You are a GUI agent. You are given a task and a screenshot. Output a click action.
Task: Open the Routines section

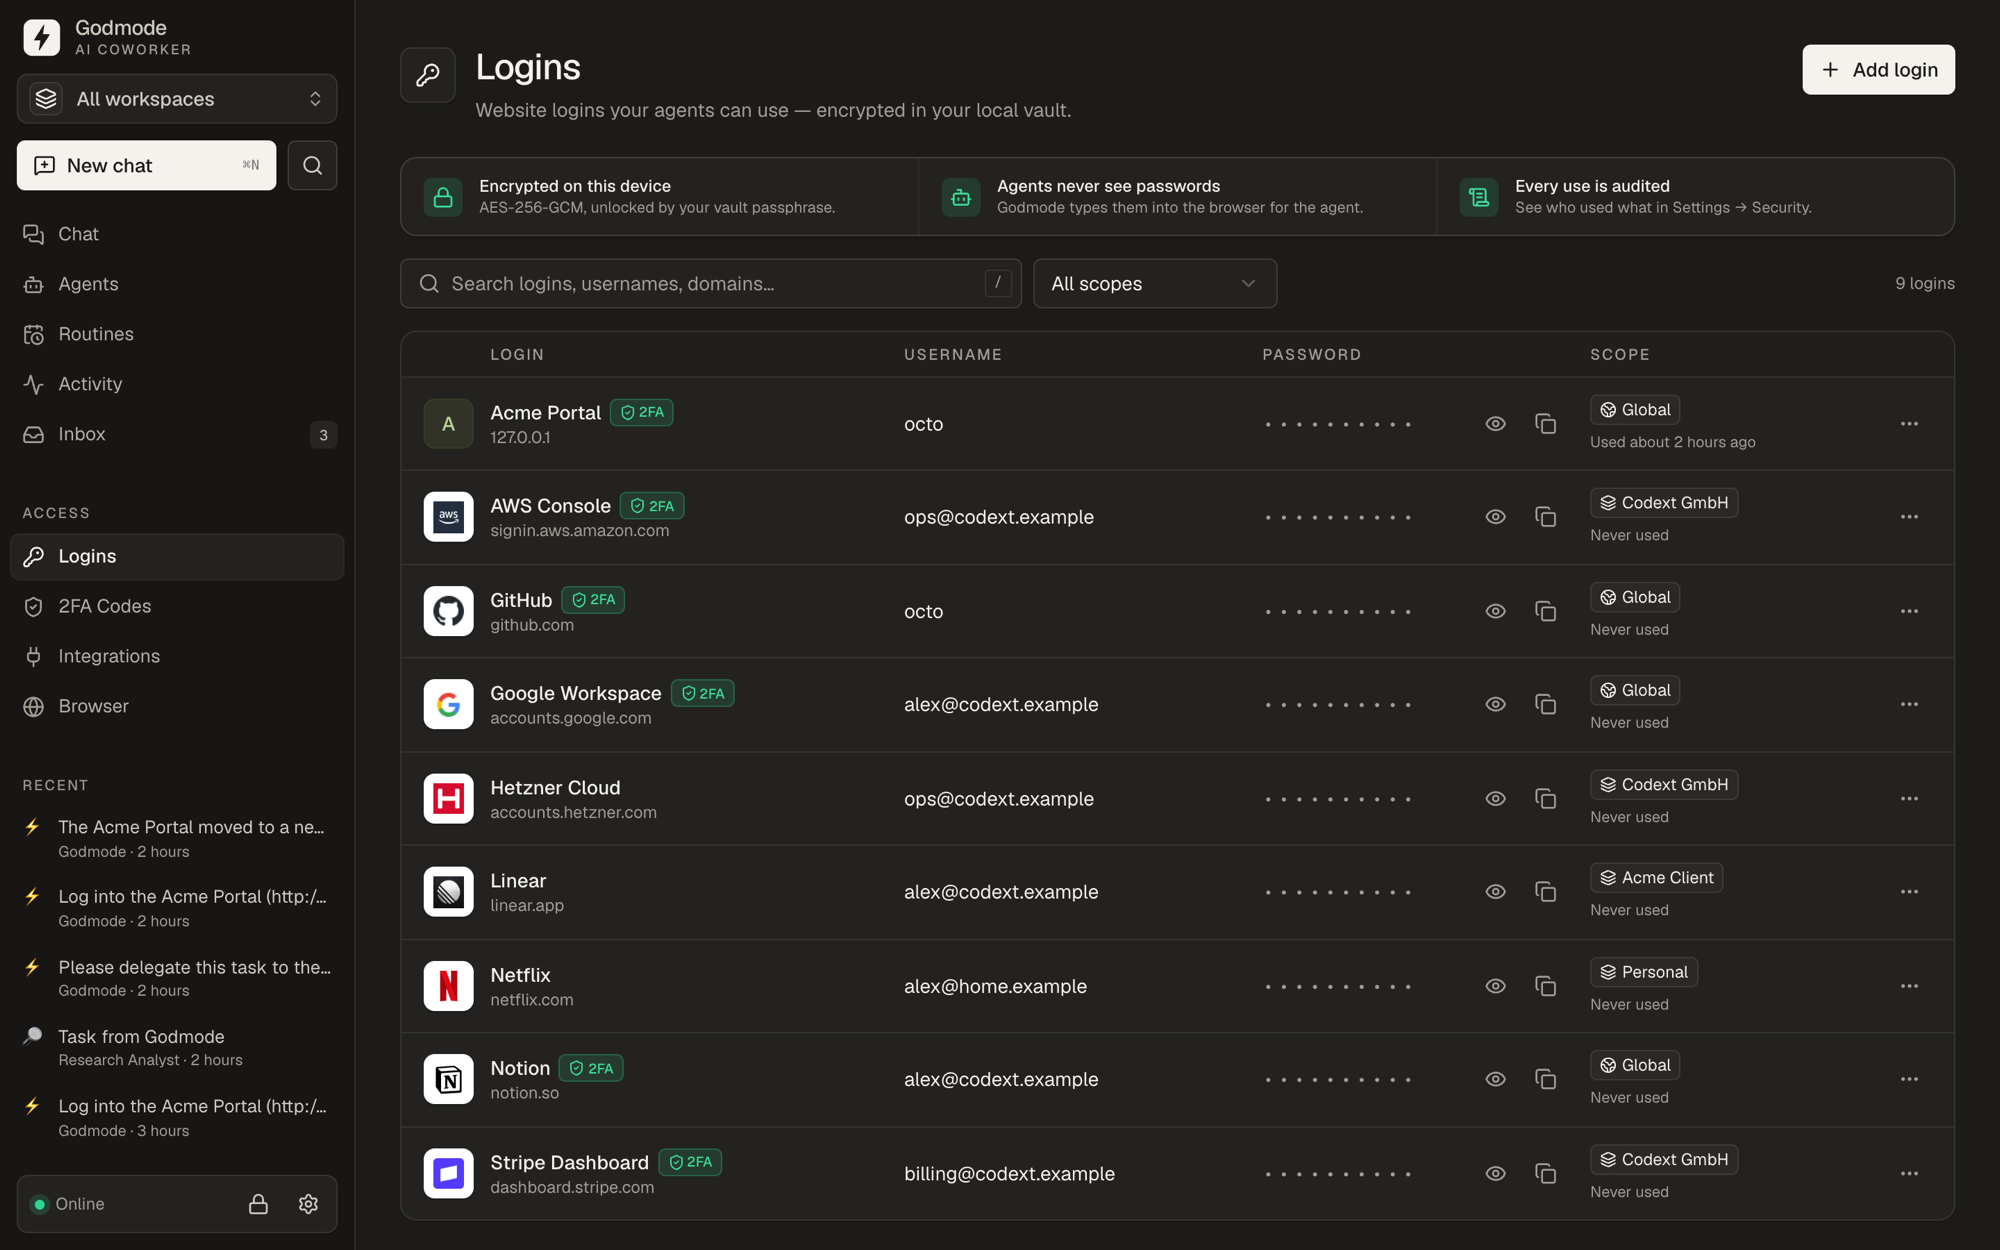click(177, 334)
